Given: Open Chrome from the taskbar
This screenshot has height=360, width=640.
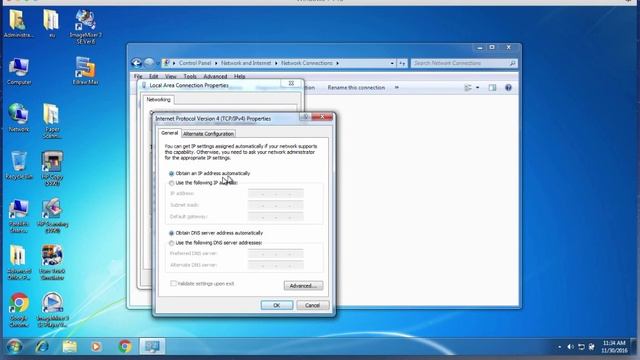Looking at the screenshot, I should [125, 347].
